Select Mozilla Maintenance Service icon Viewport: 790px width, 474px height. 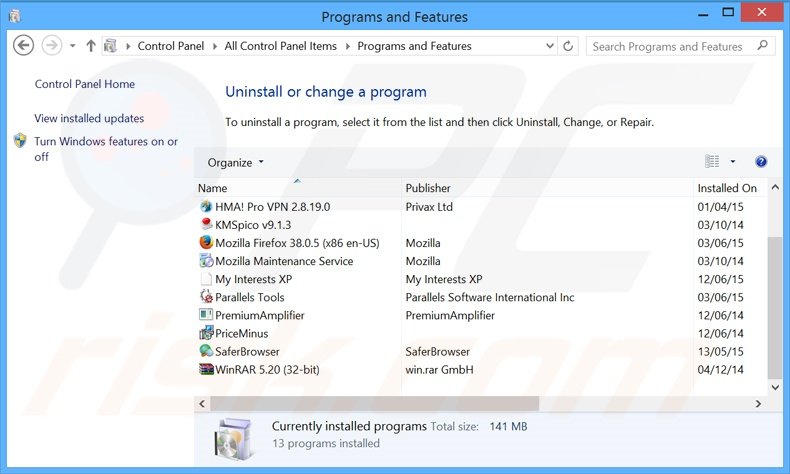206,260
